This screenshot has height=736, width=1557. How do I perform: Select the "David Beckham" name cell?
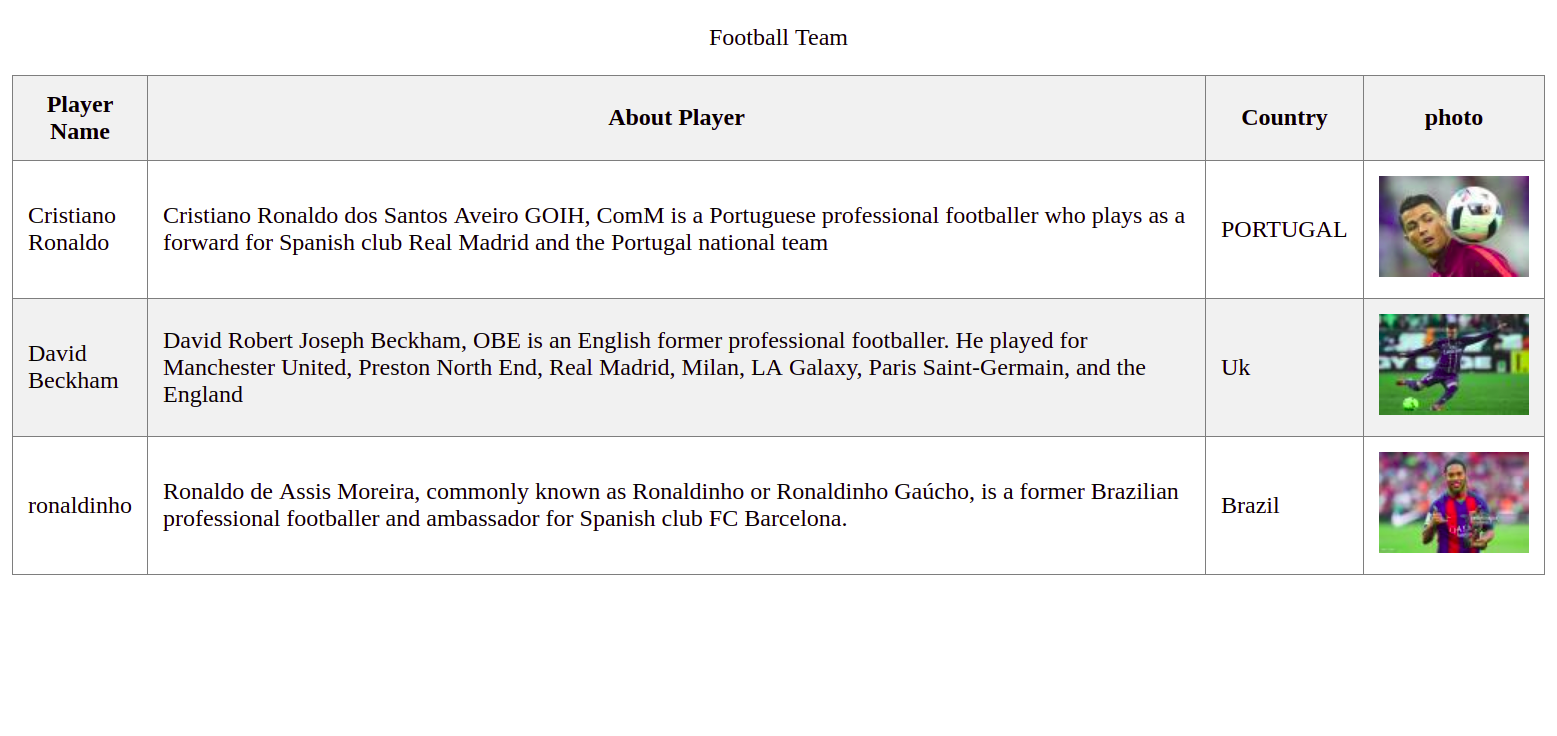point(73,367)
